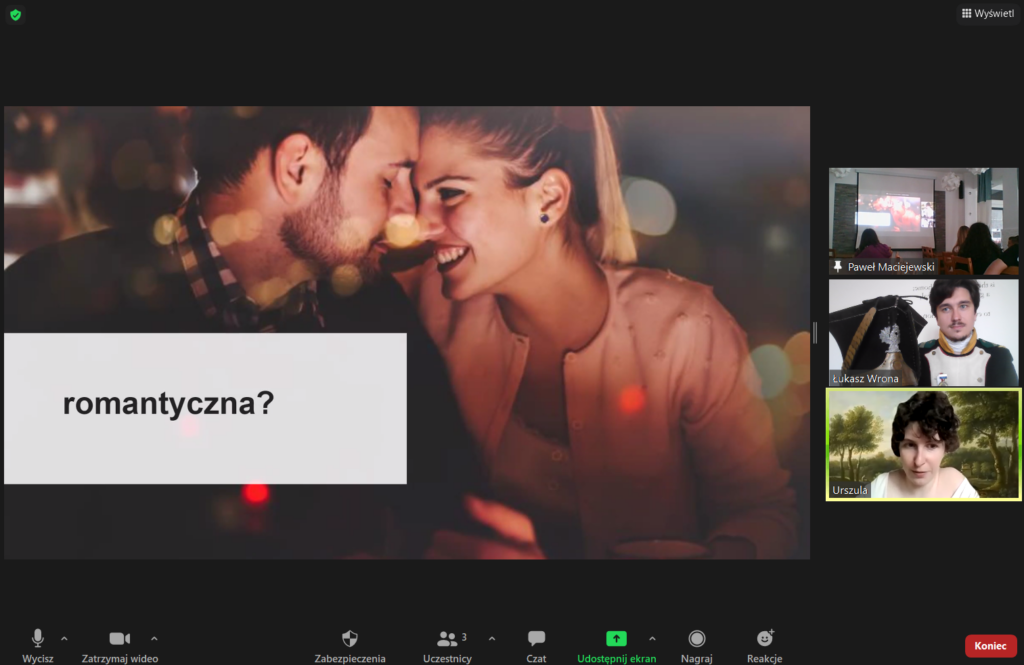
Task: Click the pin icon on Paweł Maciejewski's tile
Action: click(x=838, y=267)
